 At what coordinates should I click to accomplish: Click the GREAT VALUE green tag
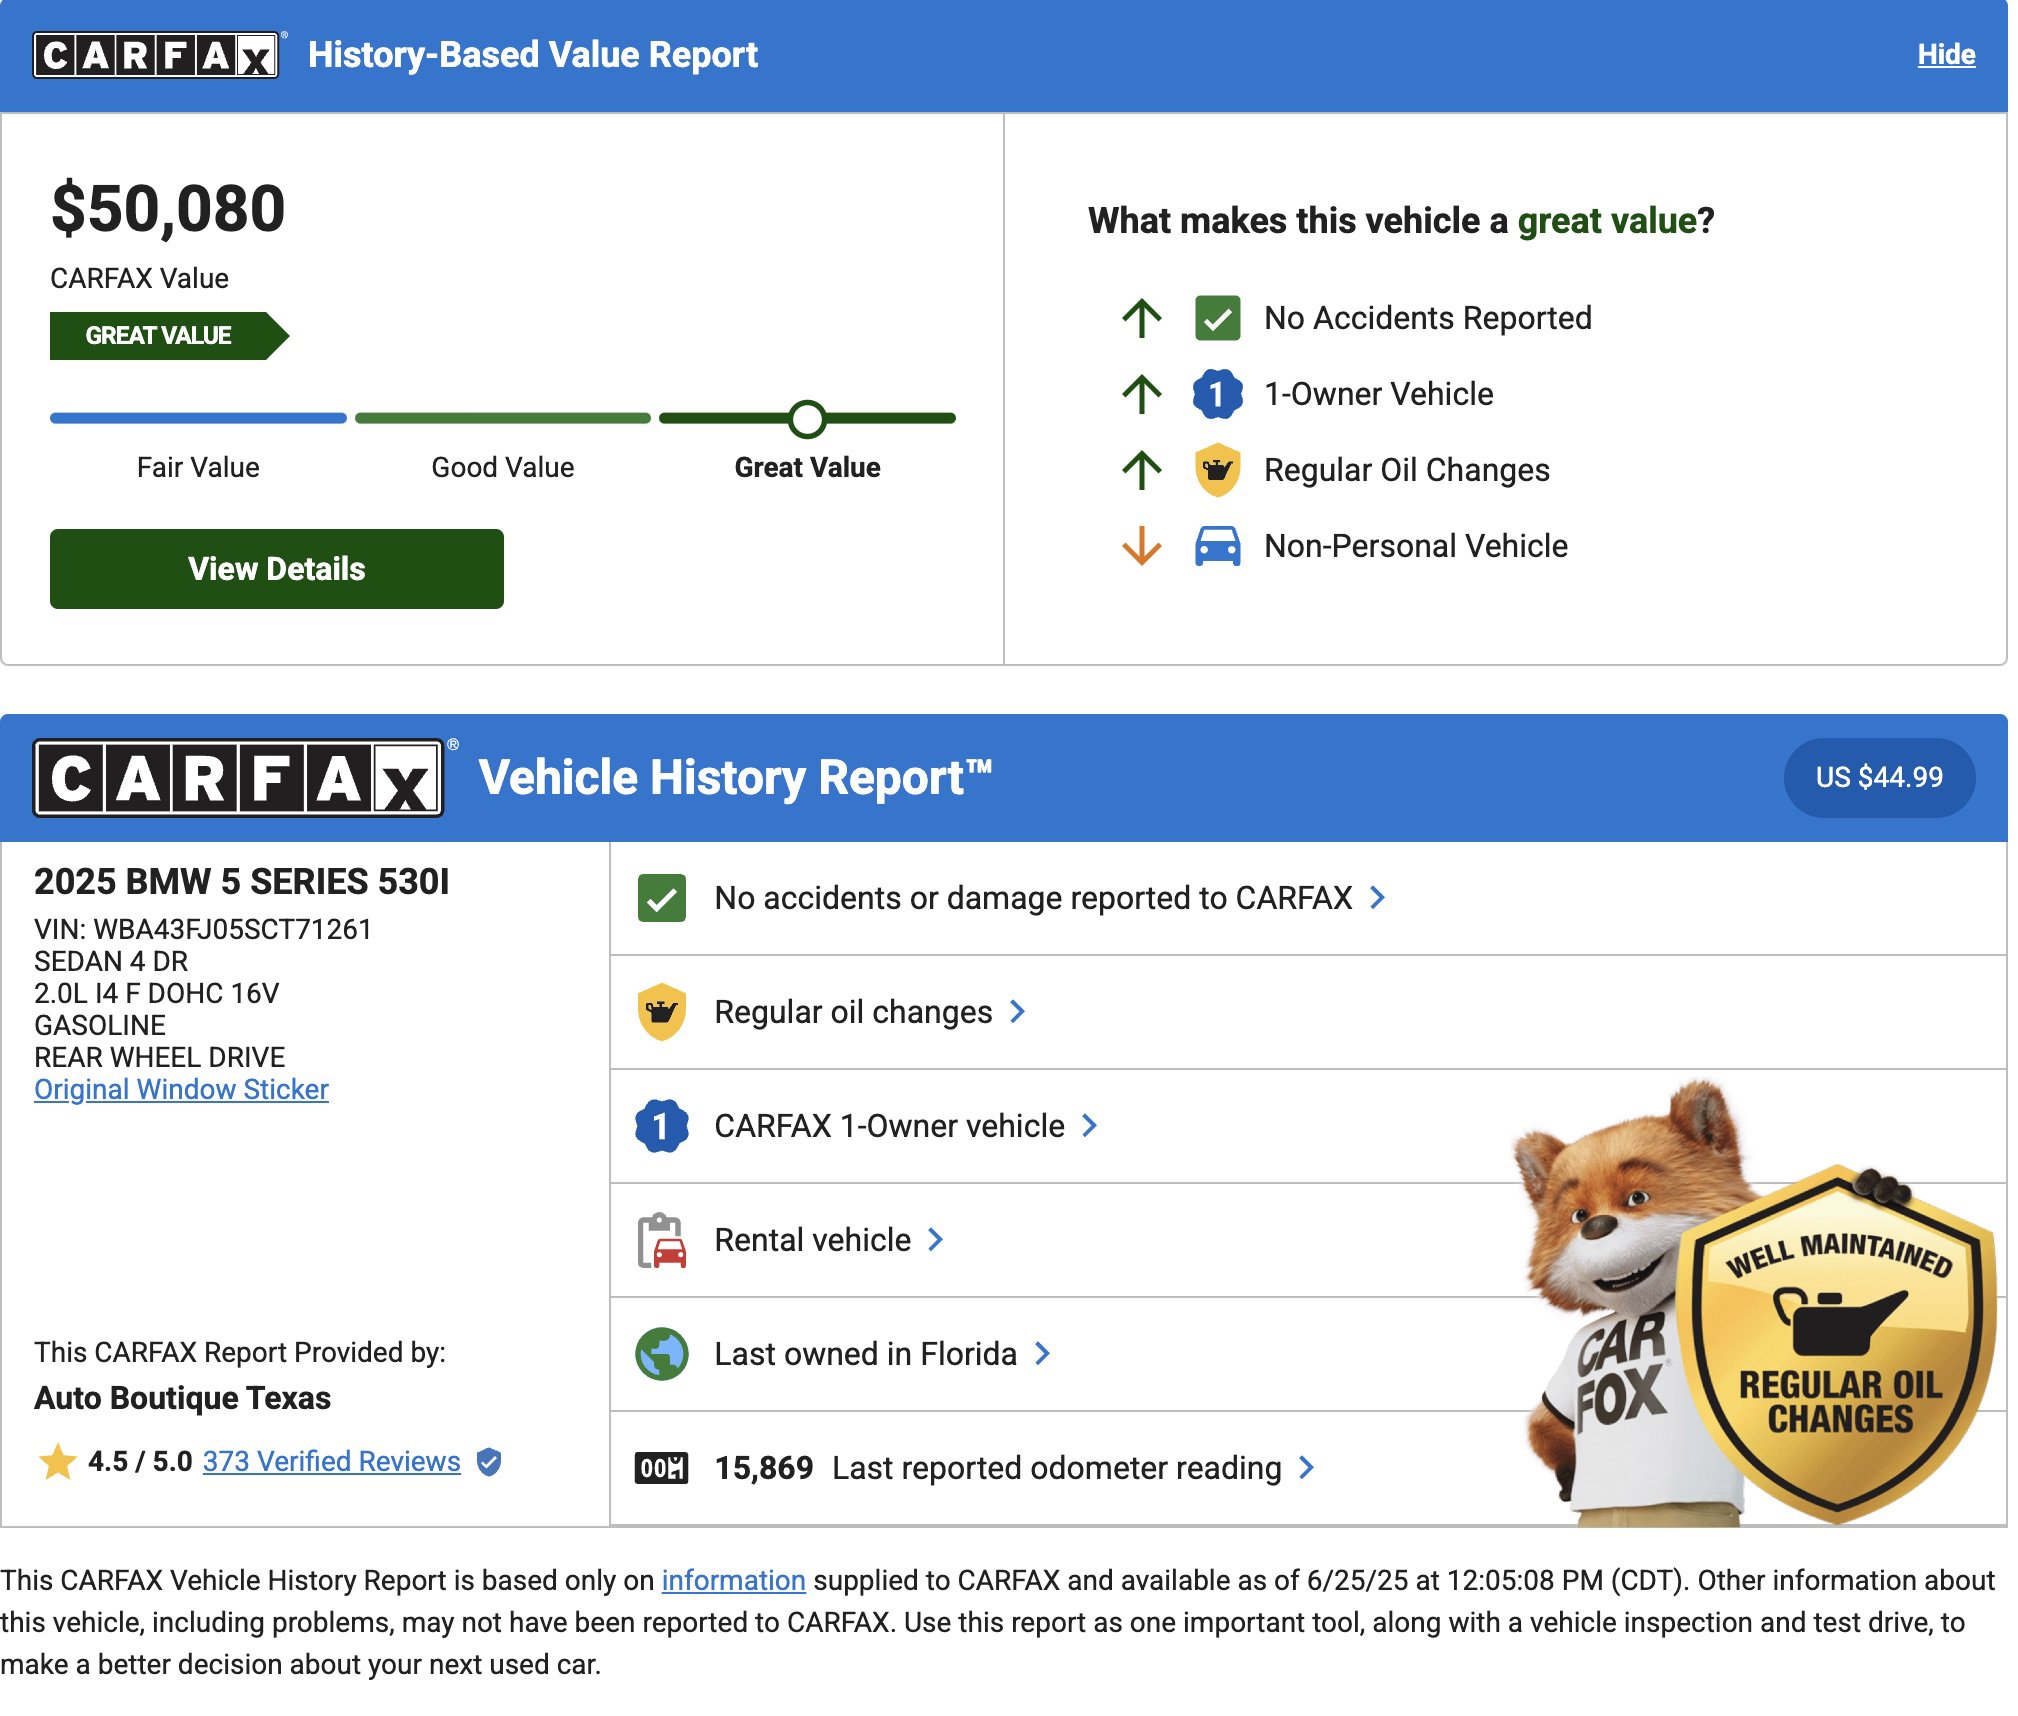point(168,336)
